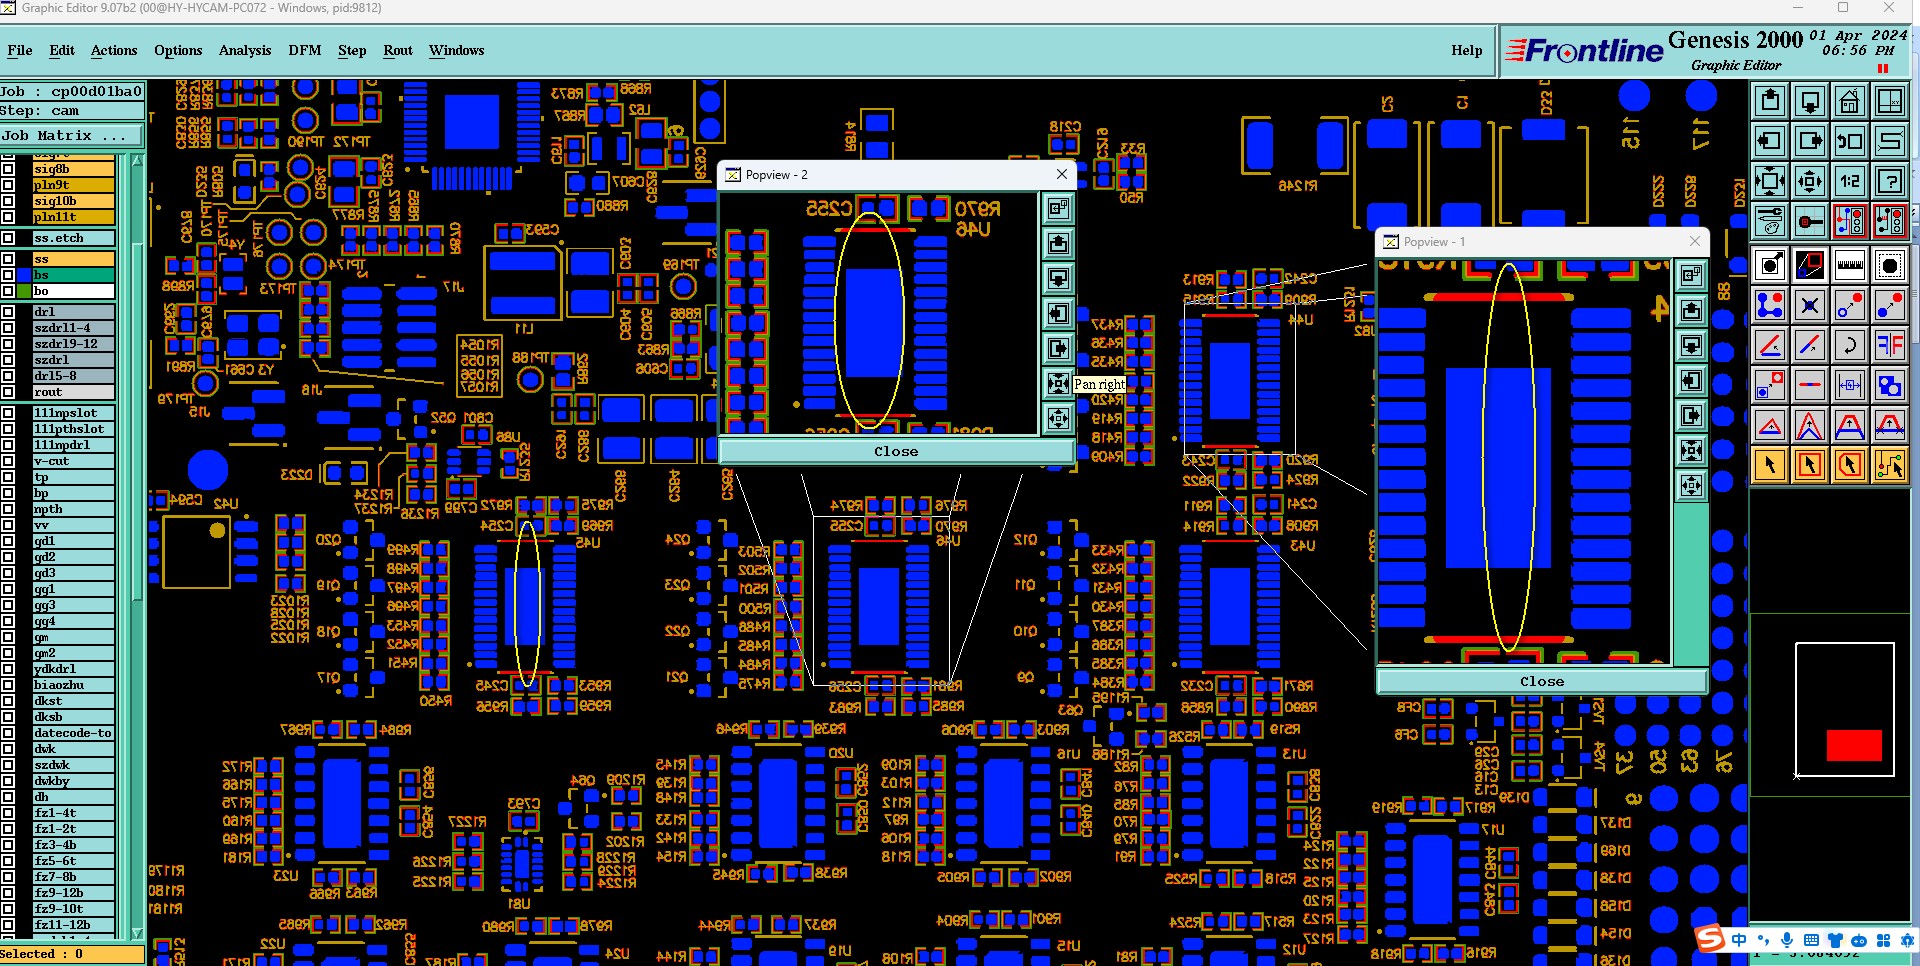This screenshot has width=1920, height=966.
Task: Click the layer list scroll down arrow
Action: click(137, 933)
